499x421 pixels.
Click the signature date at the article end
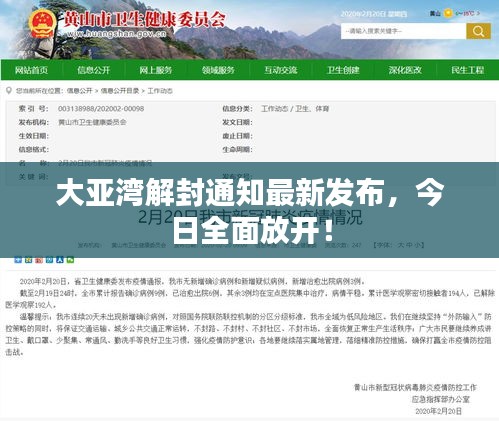438,411
